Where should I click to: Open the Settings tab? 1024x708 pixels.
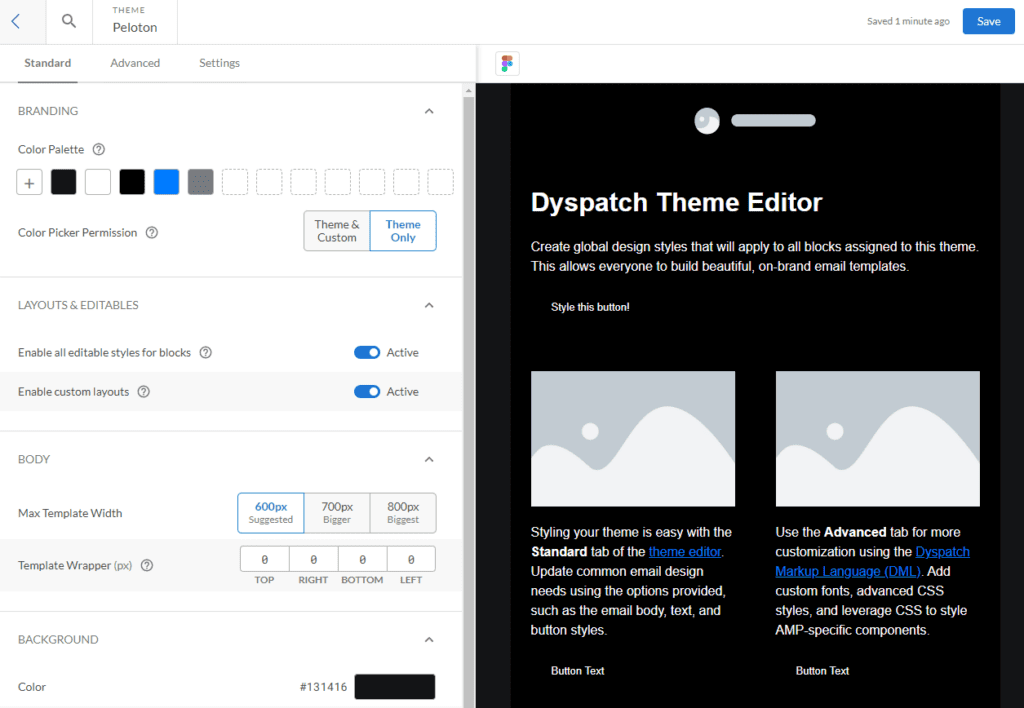click(x=219, y=63)
